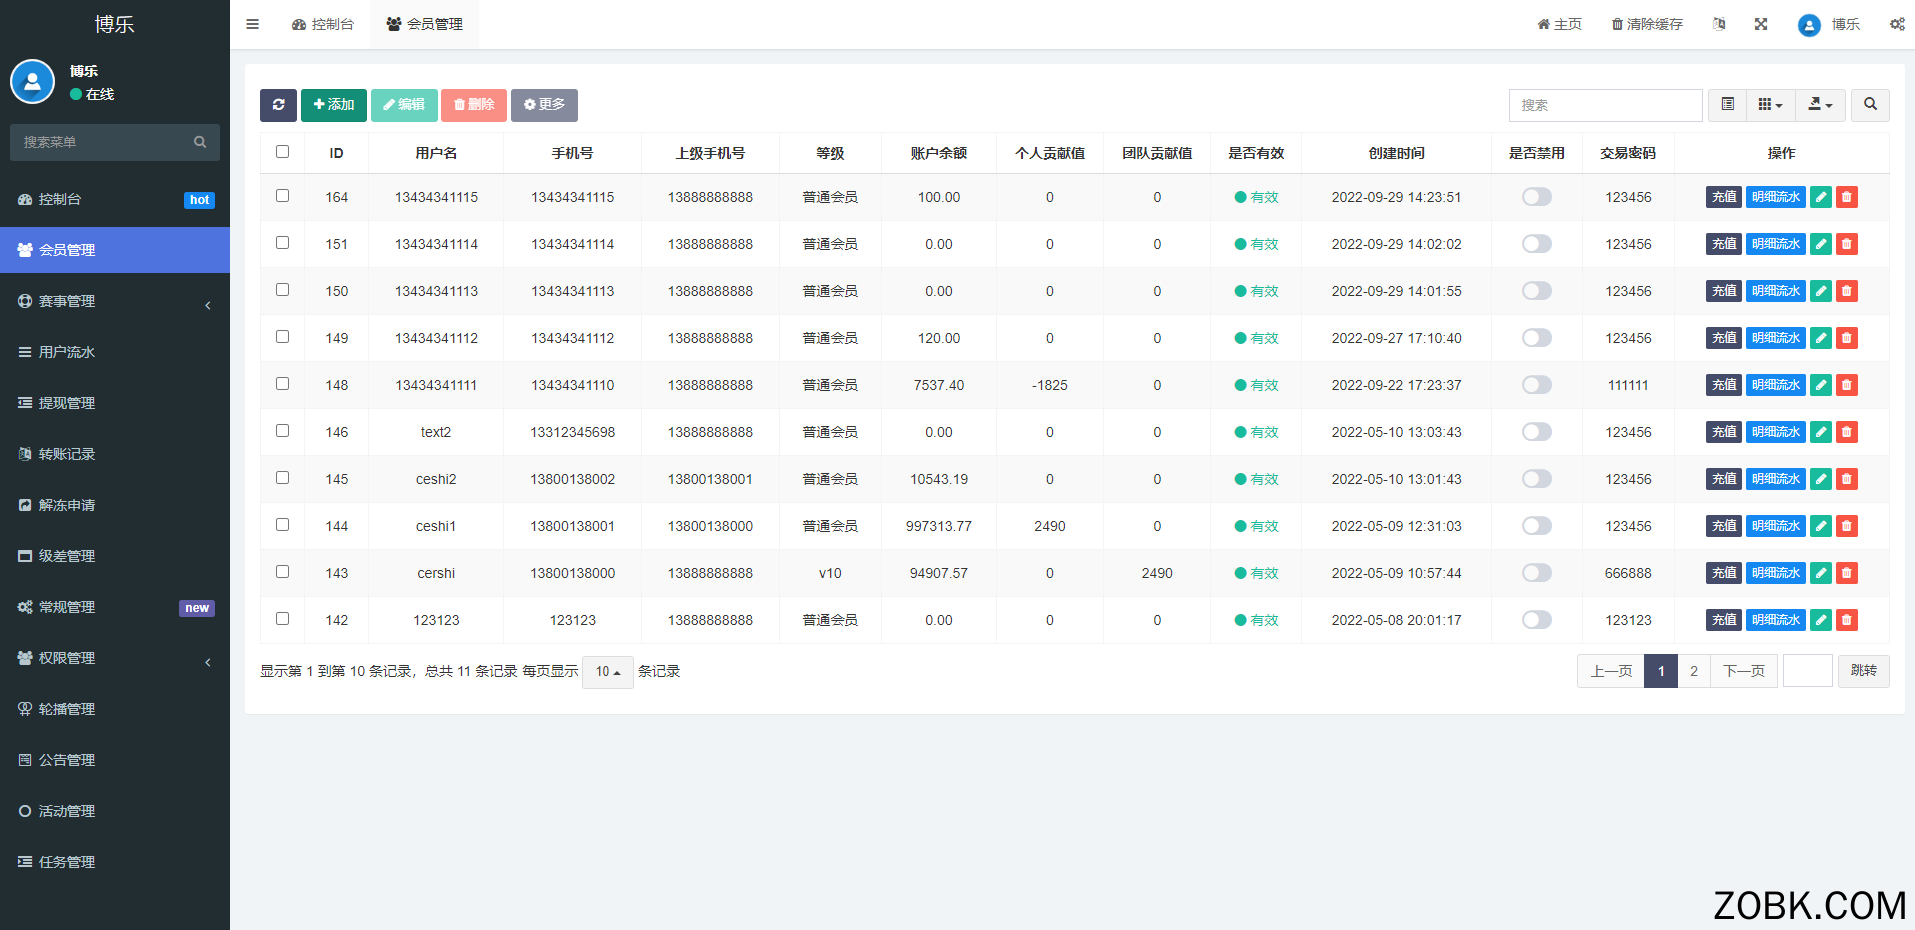Open 用户流水 in the sidebar
1915x930 pixels.
115,352
